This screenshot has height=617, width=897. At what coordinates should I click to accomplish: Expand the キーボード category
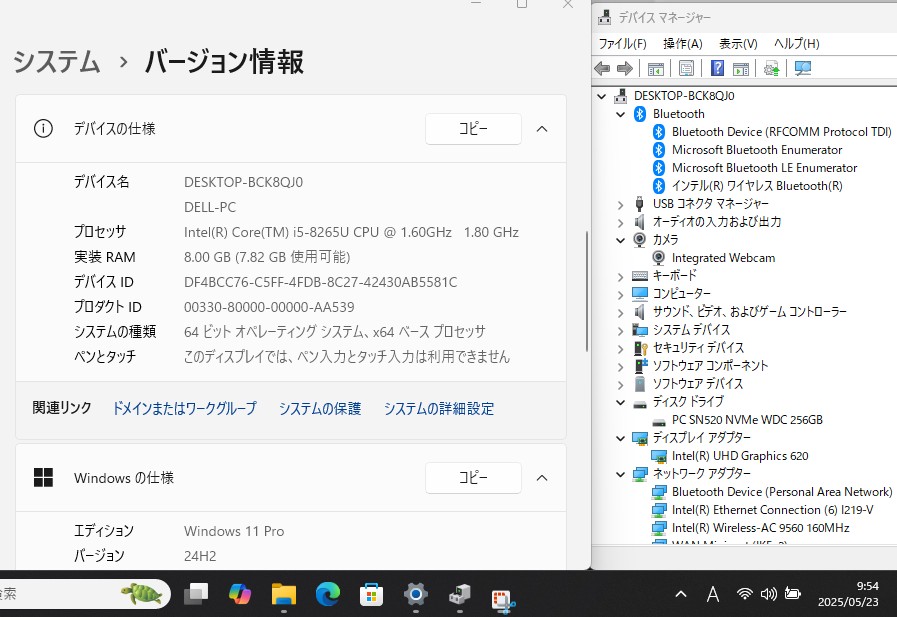pos(620,276)
